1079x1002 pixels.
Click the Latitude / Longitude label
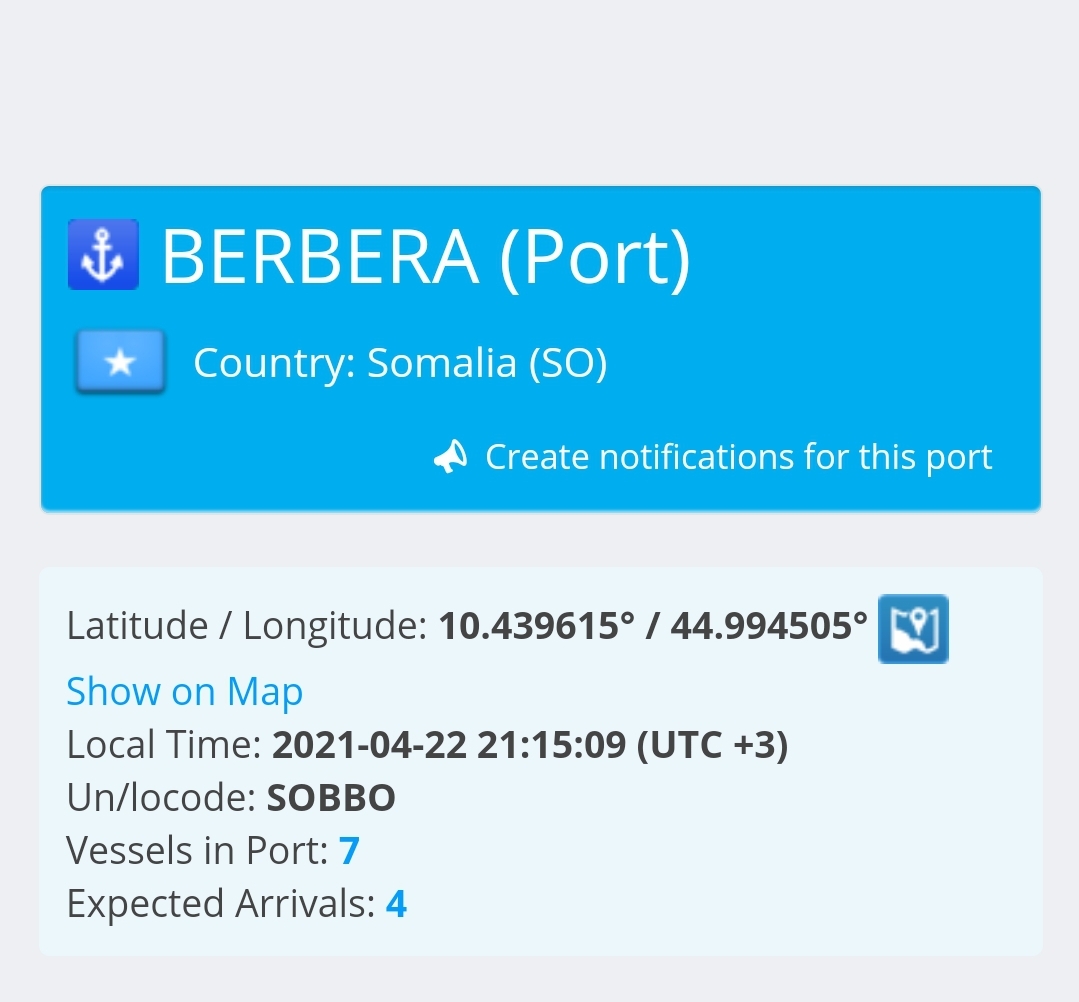[247, 626]
